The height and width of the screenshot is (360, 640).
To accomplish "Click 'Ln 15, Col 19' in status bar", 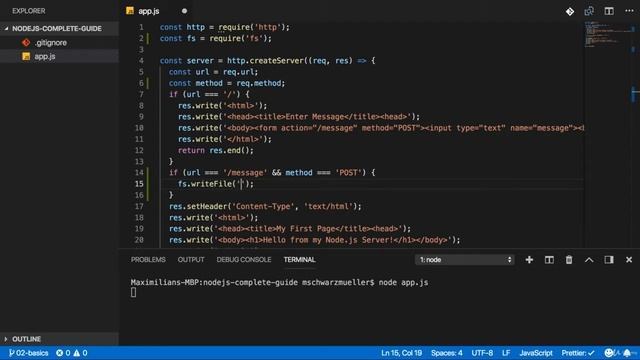I will coord(402,353).
